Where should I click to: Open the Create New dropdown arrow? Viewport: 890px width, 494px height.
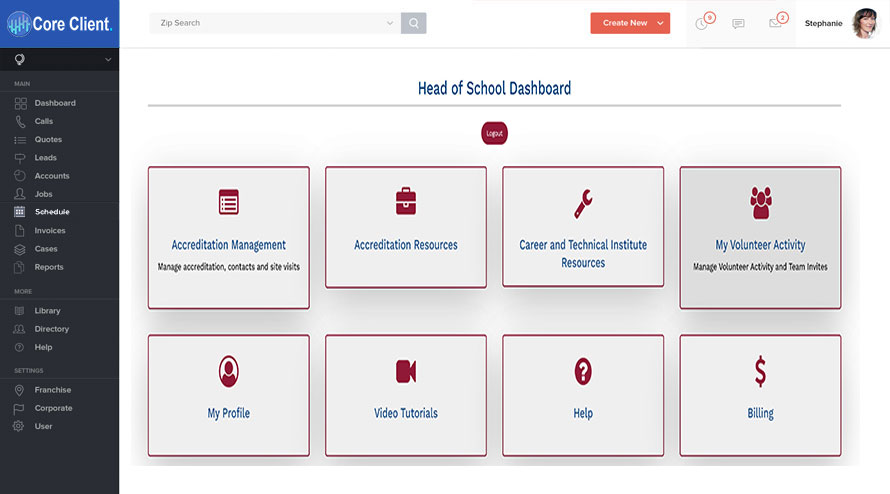pos(661,23)
